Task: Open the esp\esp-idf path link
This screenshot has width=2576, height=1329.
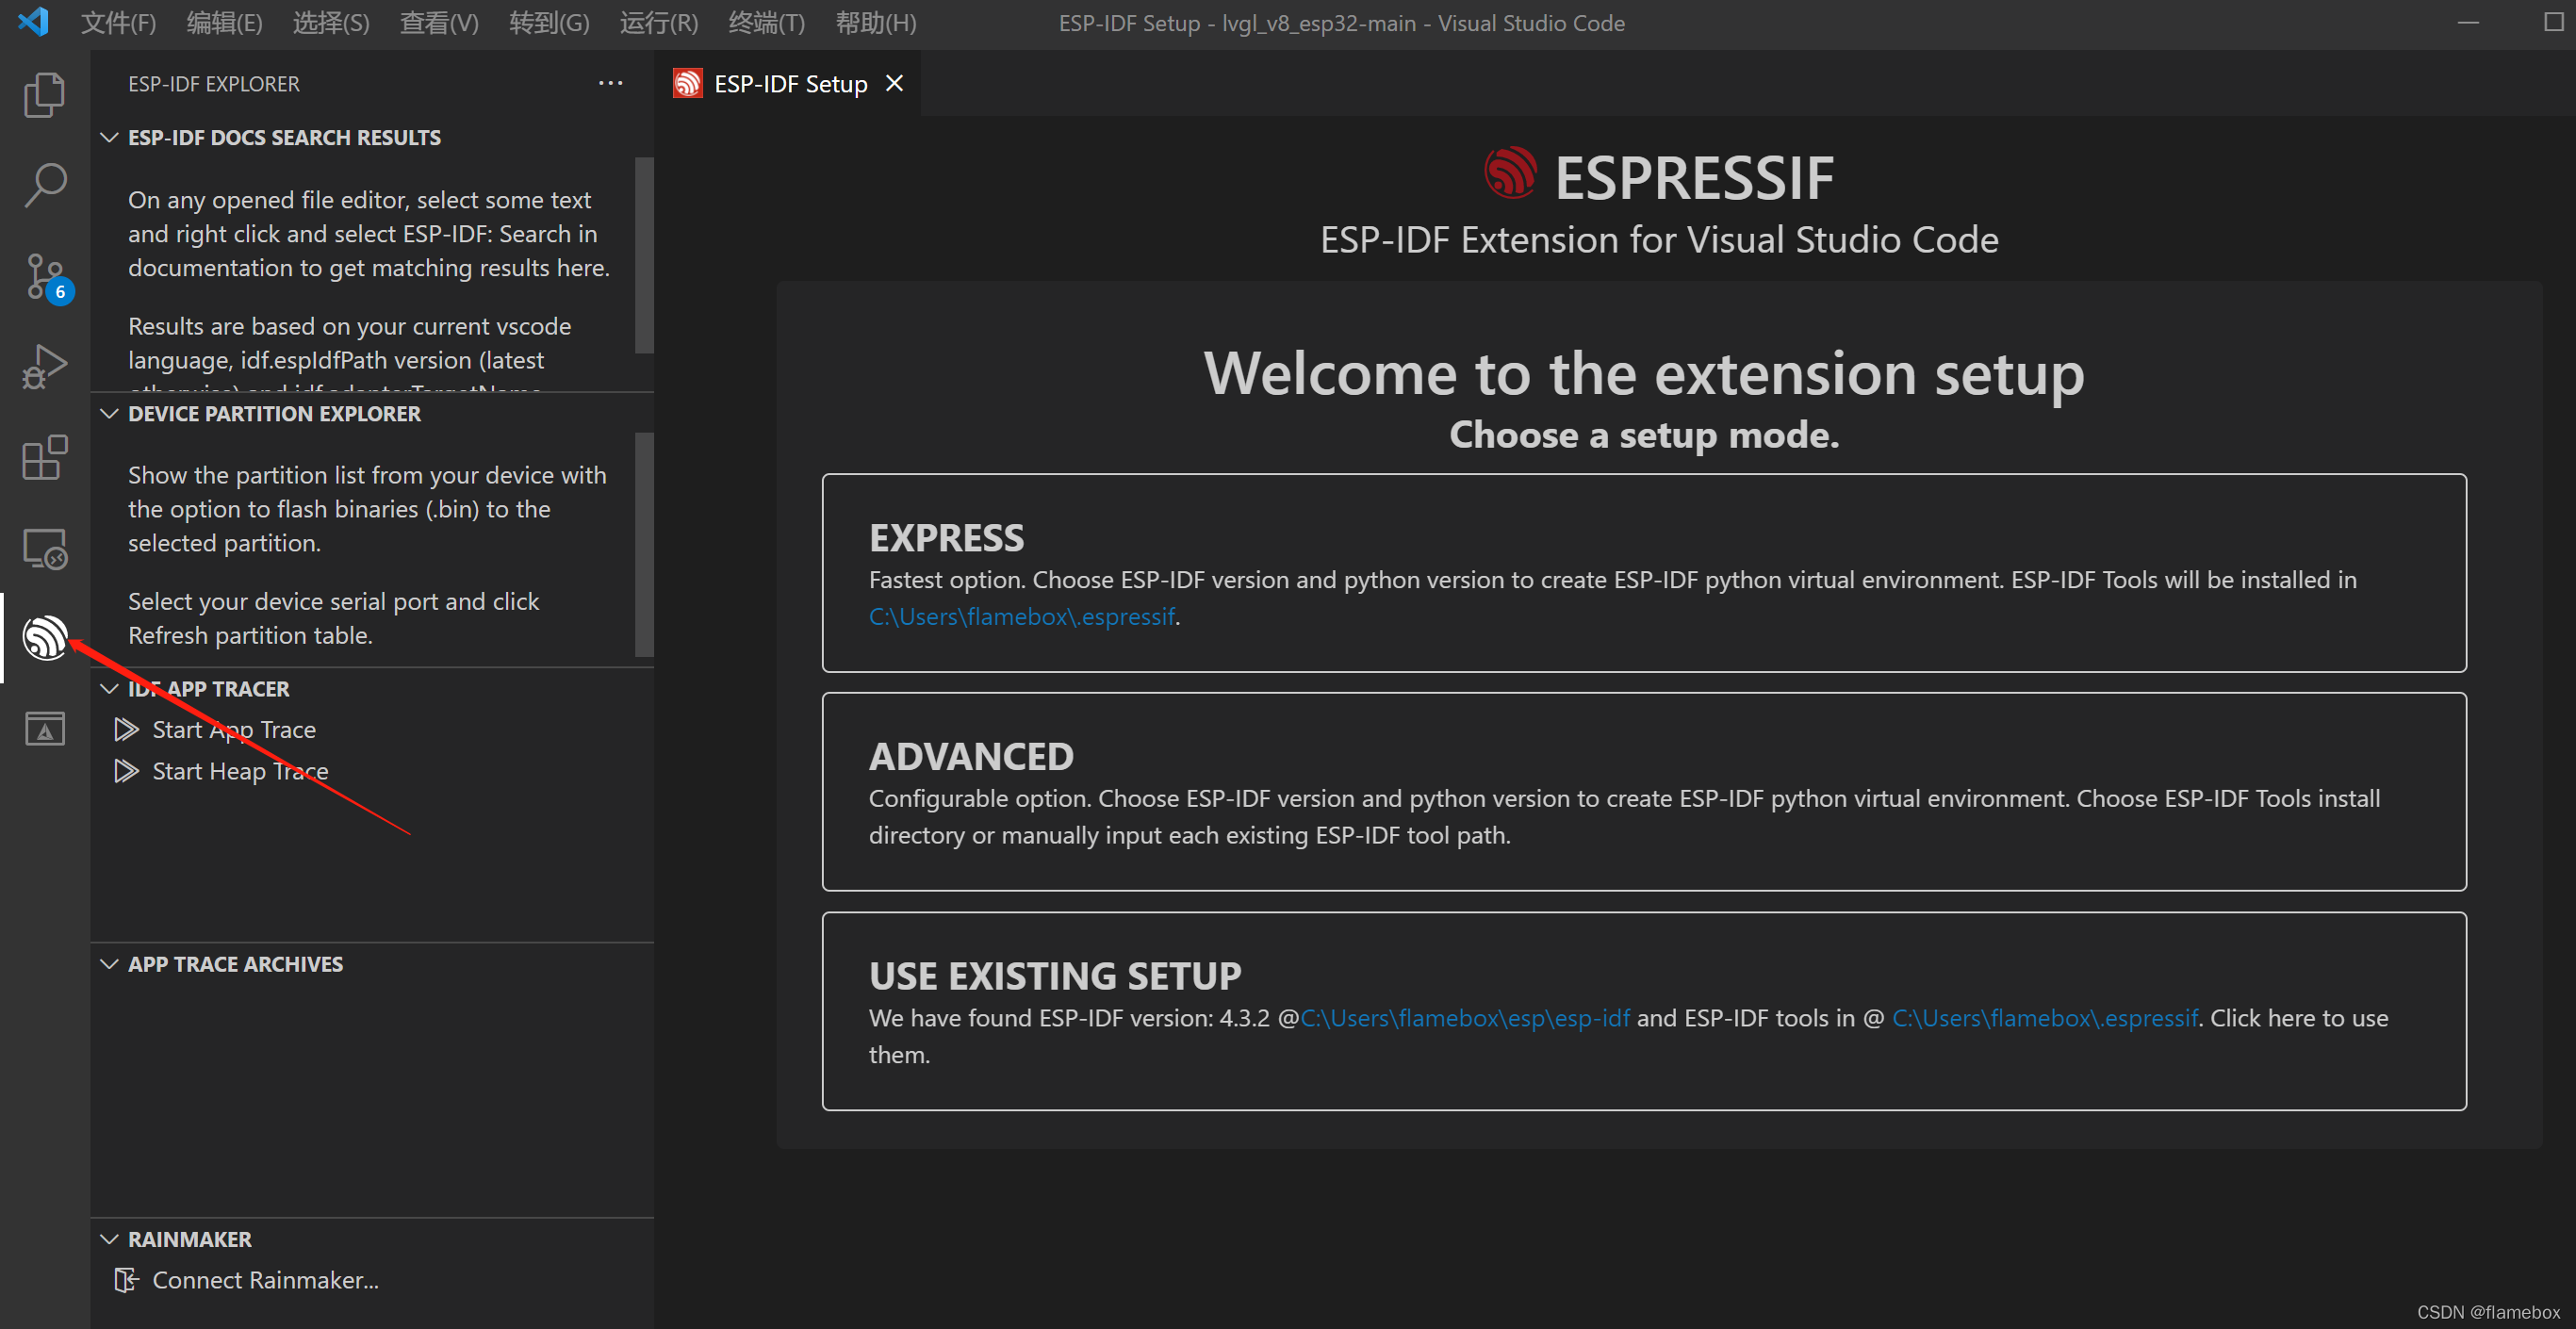Action: (x=1465, y=1018)
